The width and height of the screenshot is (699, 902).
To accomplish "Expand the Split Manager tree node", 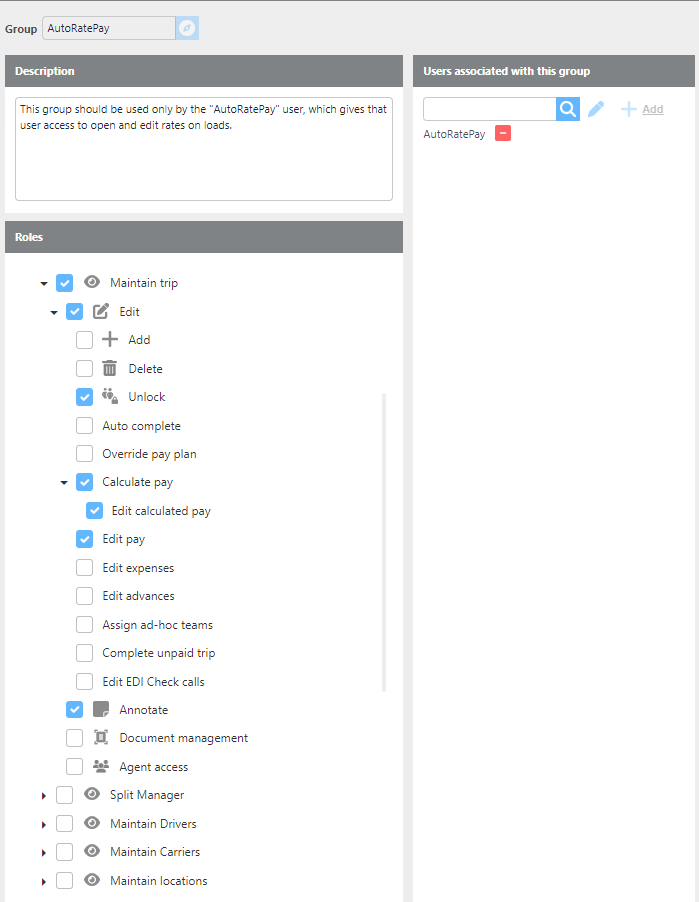I will tap(43, 796).
